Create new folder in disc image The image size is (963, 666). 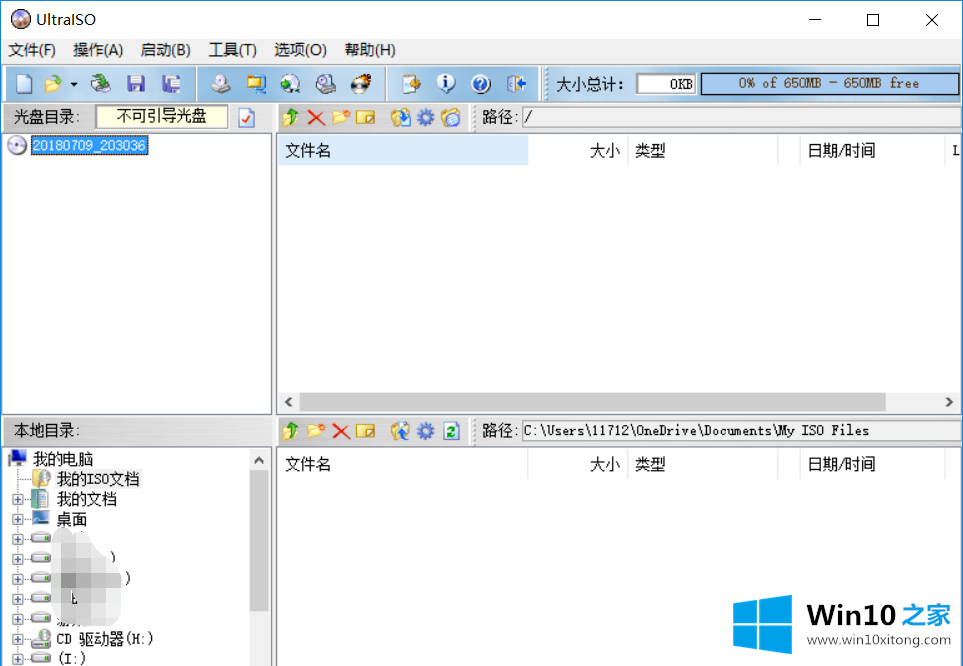pos(341,117)
